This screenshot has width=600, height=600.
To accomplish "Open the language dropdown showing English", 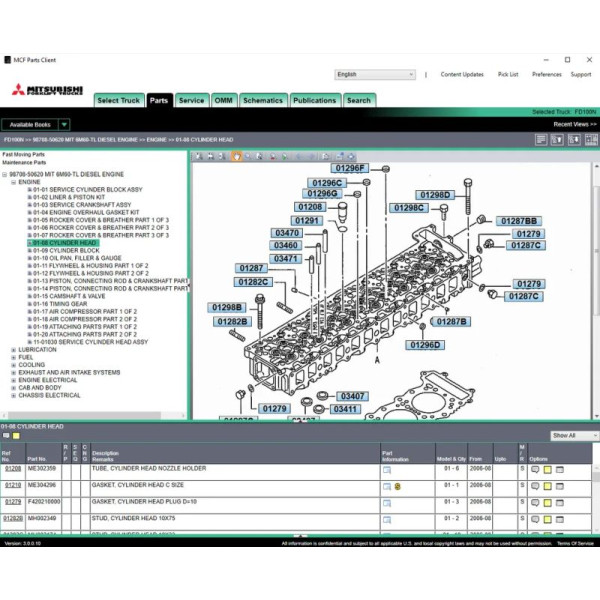I will [x=375, y=74].
